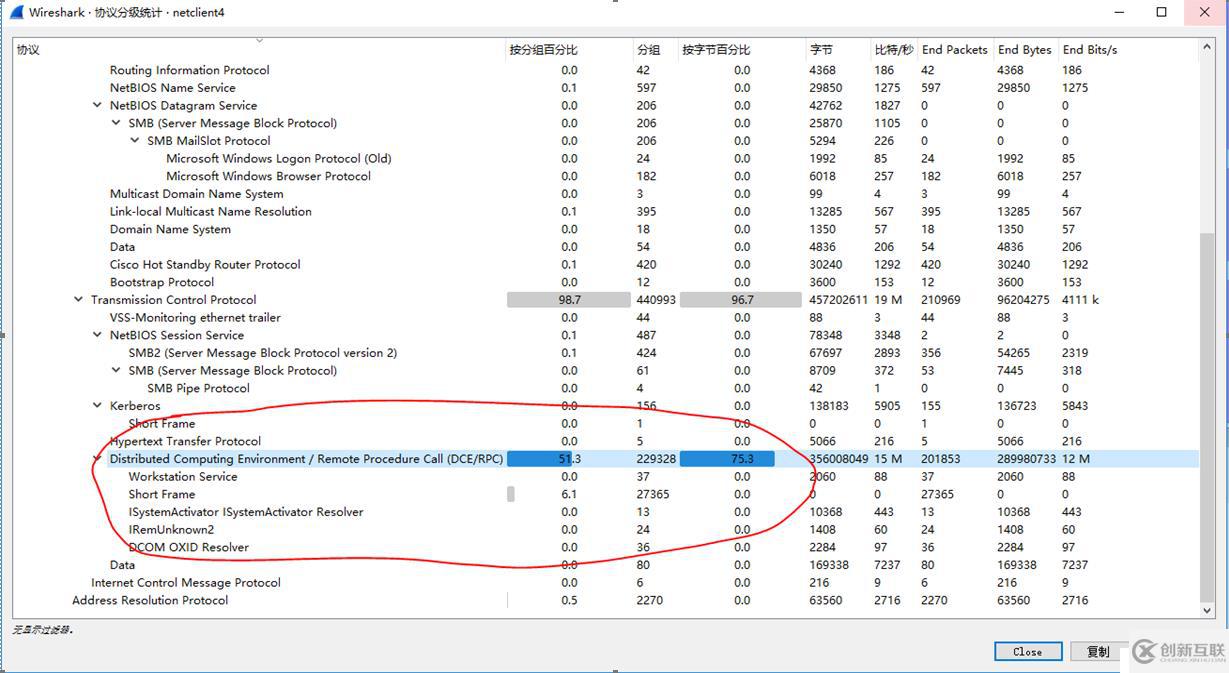This screenshot has width=1229, height=673.
Task: Click the scrollbar up arrow
Action: pyautogui.click(x=1207, y=49)
